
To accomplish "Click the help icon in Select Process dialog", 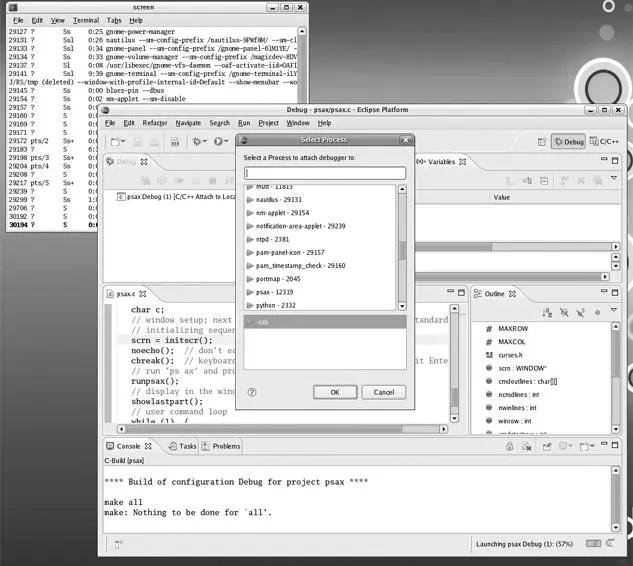I will [252, 392].
